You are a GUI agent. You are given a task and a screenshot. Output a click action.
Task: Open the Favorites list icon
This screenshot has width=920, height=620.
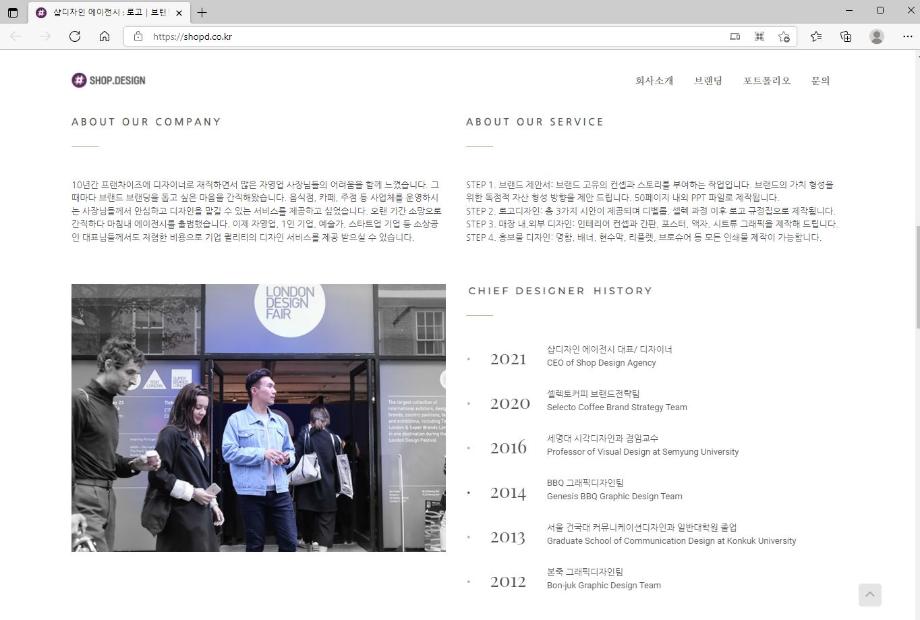816,36
